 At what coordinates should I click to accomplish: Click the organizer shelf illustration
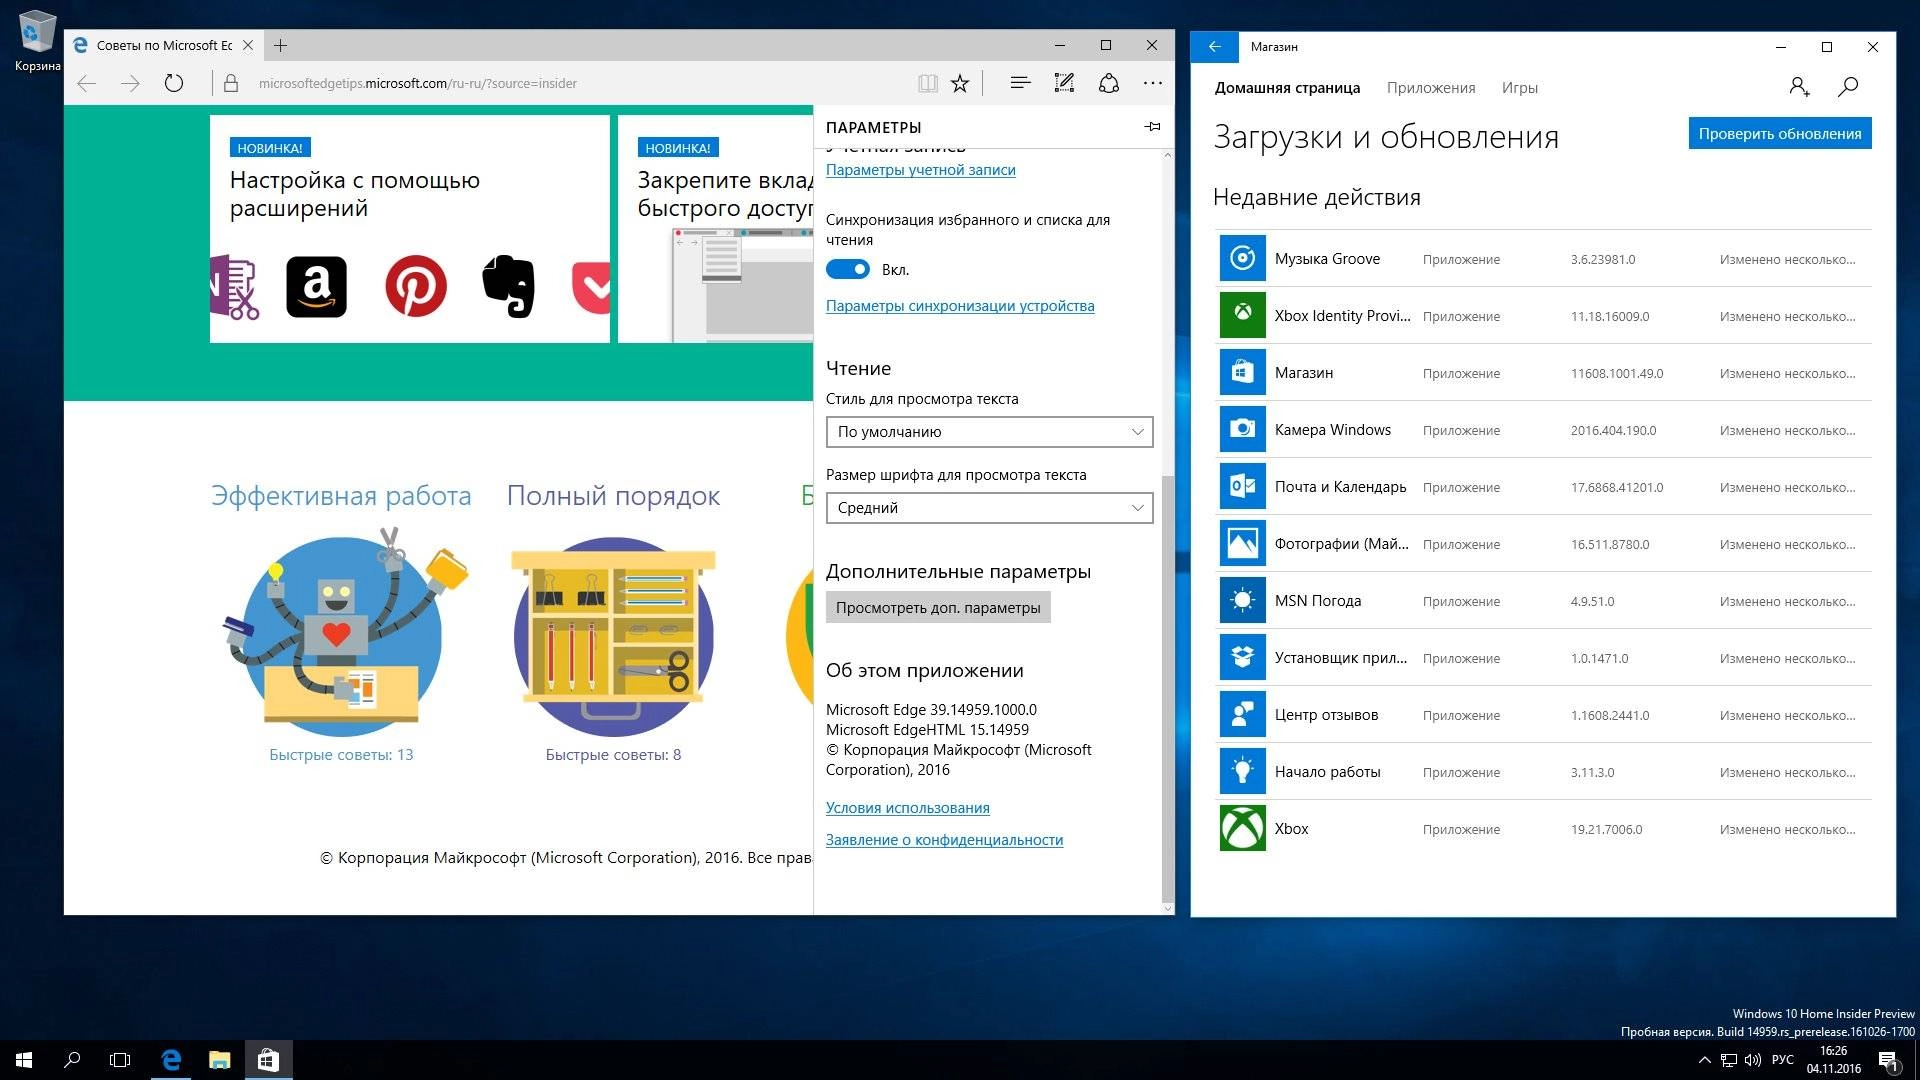click(614, 636)
